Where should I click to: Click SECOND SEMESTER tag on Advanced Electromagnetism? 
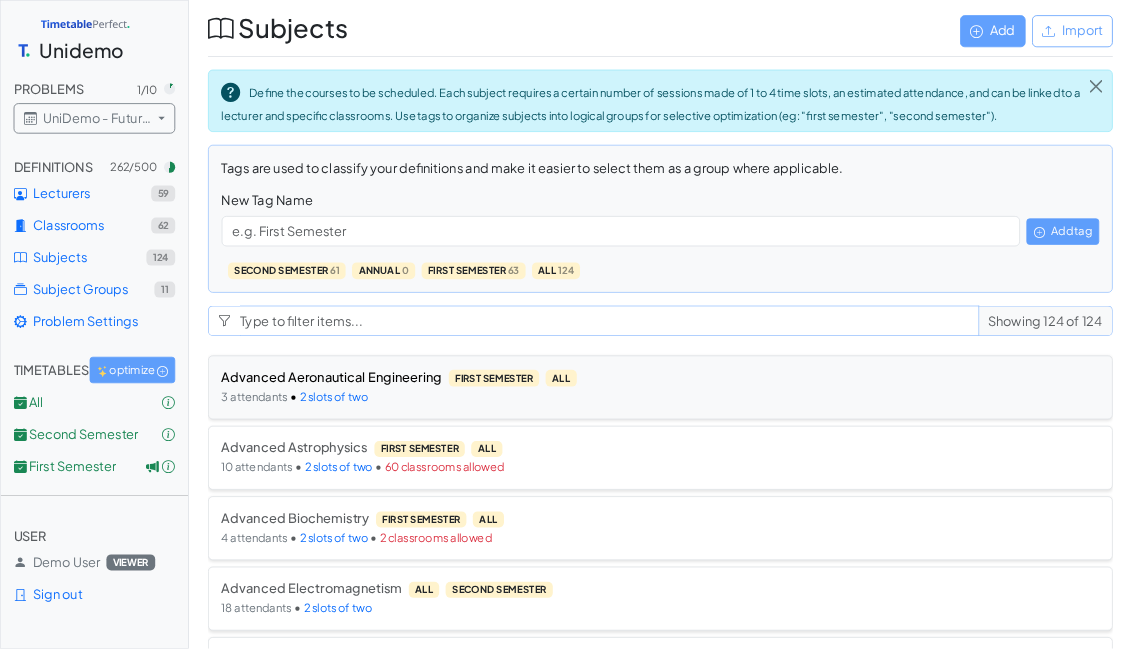[x=499, y=590]
